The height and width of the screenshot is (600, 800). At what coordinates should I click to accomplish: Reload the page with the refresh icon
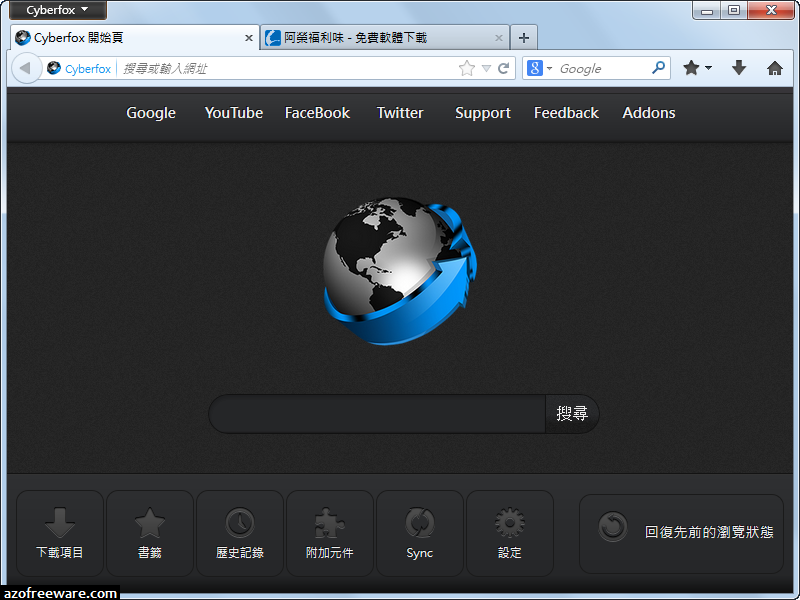pyautogui.click(x=503, y=68)
